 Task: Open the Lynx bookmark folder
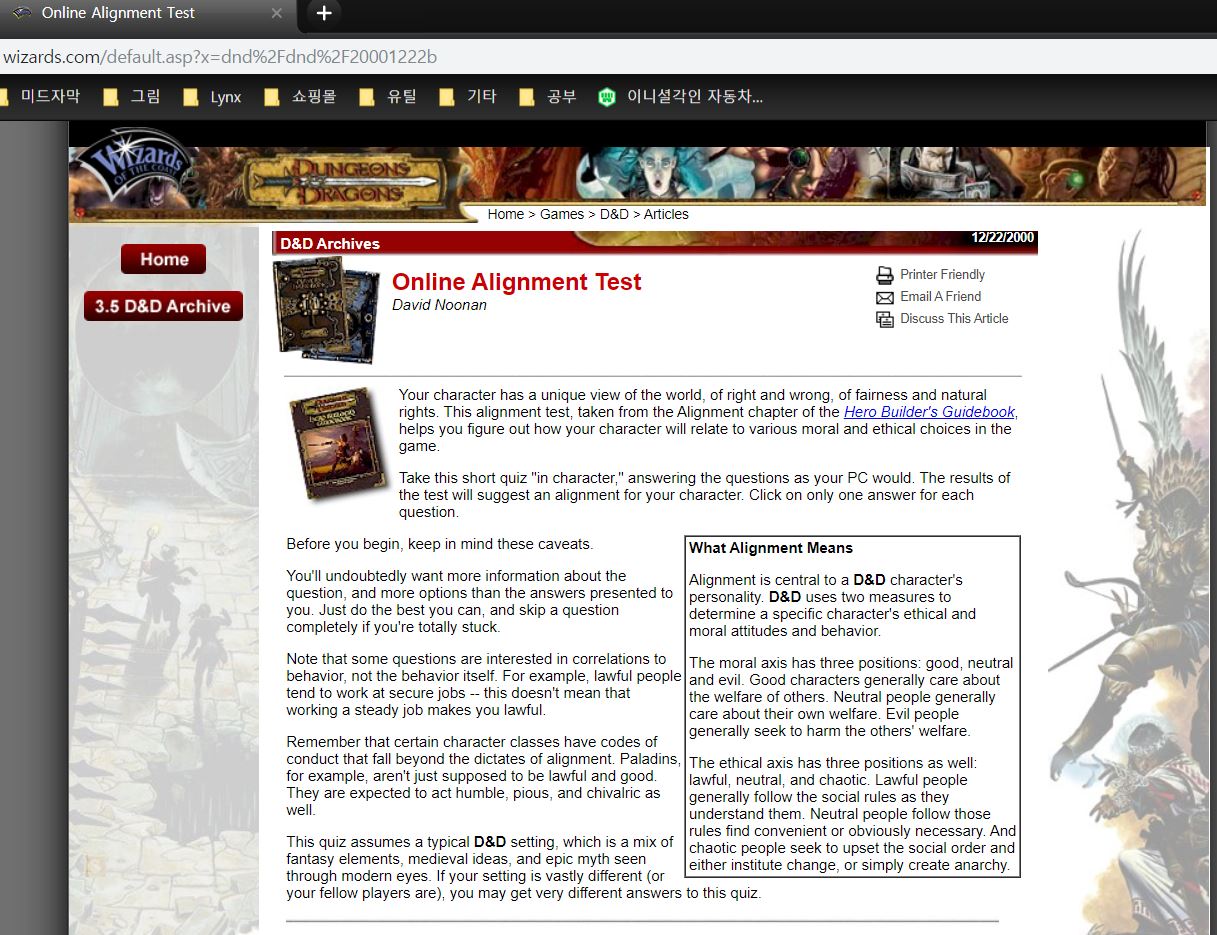tap(213, 97)
